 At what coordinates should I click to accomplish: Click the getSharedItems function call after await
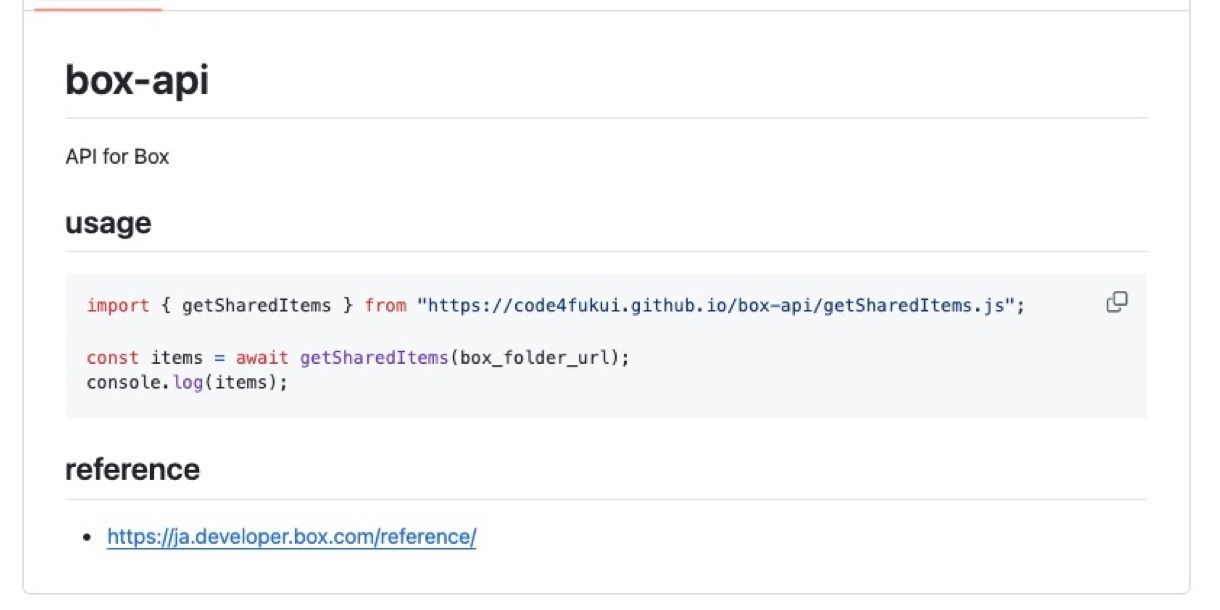tap(373, 358)
